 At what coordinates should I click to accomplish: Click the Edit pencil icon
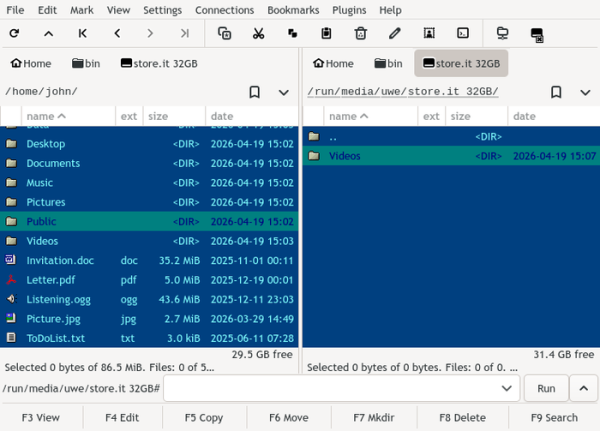395,33
